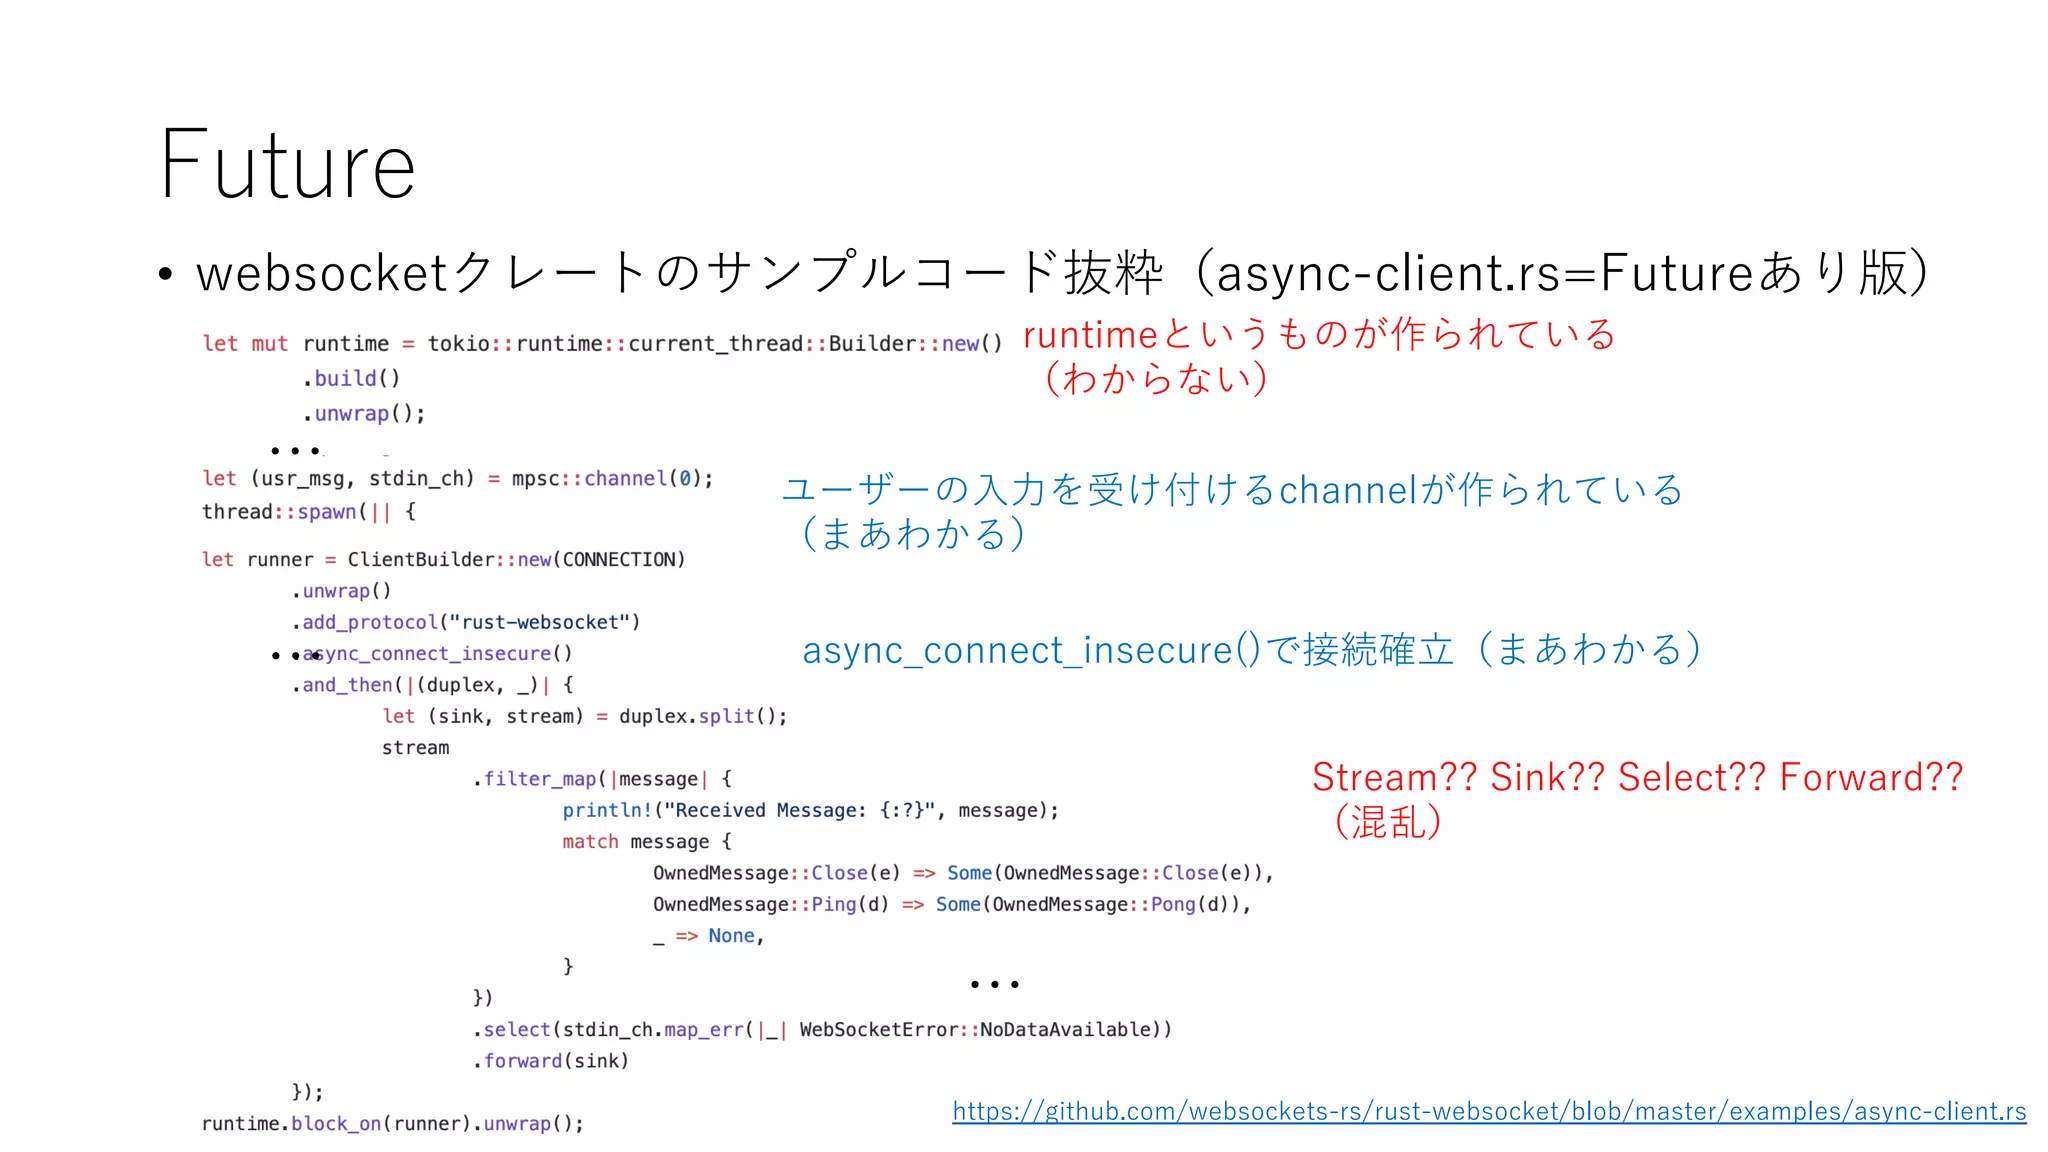Click the blue '(まあわかる)' note under the channel annotation
2048x1152 pixels.
point(913,534)
